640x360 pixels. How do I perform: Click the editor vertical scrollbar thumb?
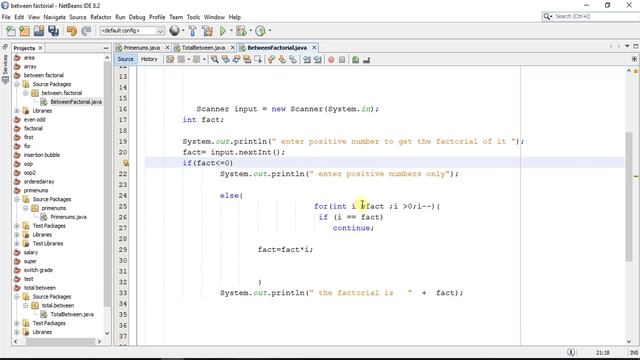pos(629,197)
